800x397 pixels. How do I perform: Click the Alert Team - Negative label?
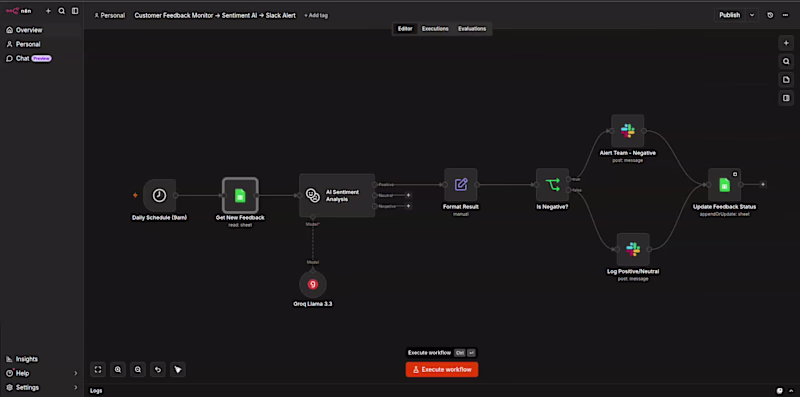click(628, 153)
